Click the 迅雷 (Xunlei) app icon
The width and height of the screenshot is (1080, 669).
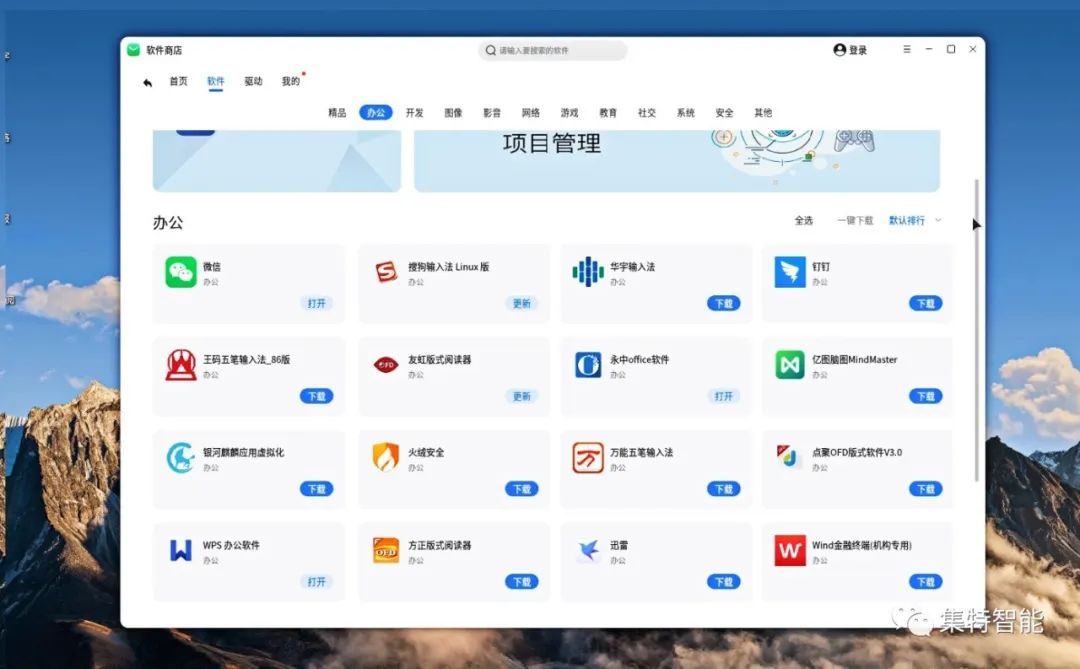point(588,550)
